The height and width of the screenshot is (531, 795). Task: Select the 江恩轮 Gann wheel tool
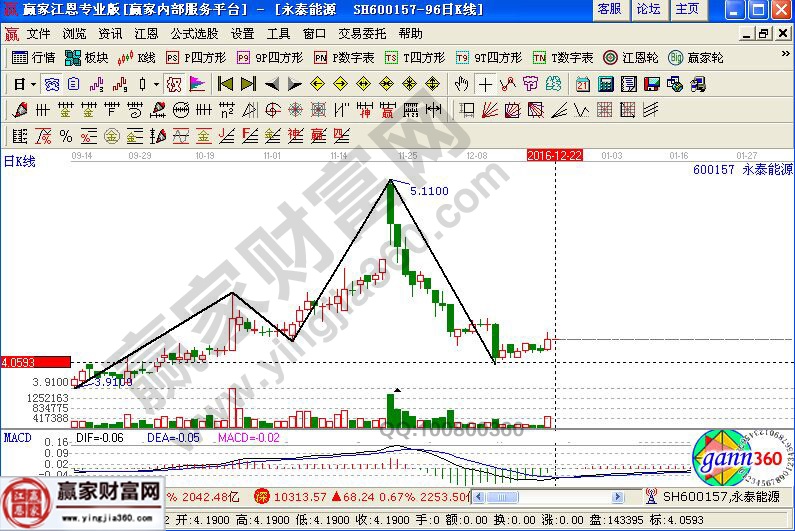(630, 58)
